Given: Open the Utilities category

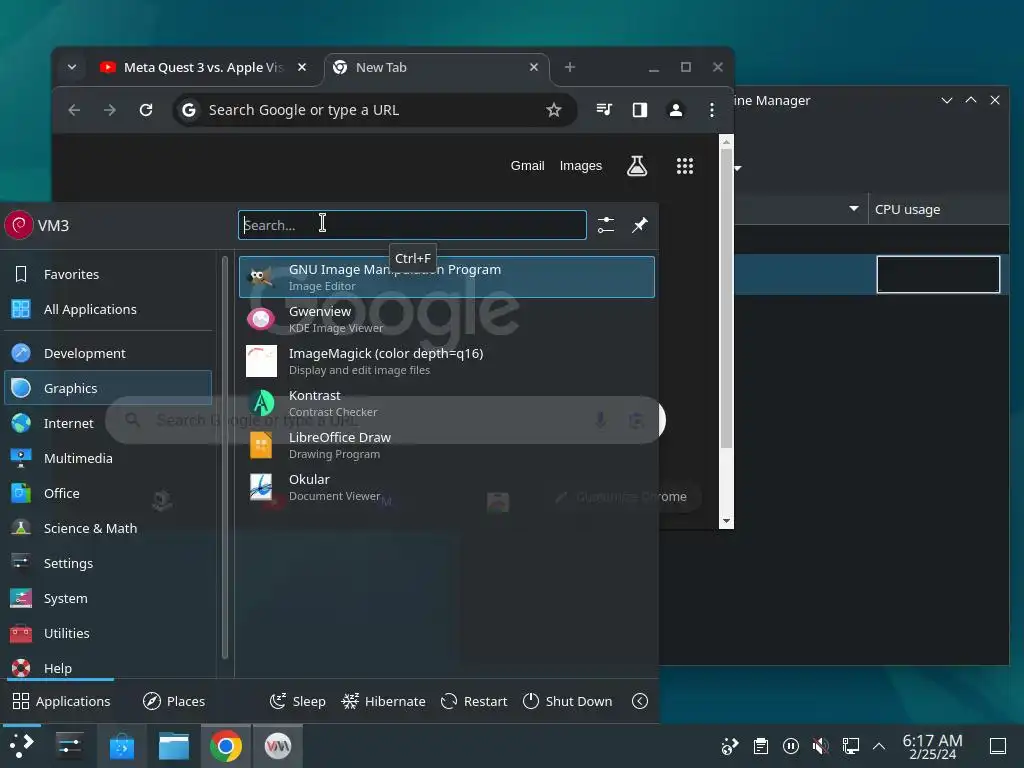Looking at the screenshot, I should coord(108,633).
